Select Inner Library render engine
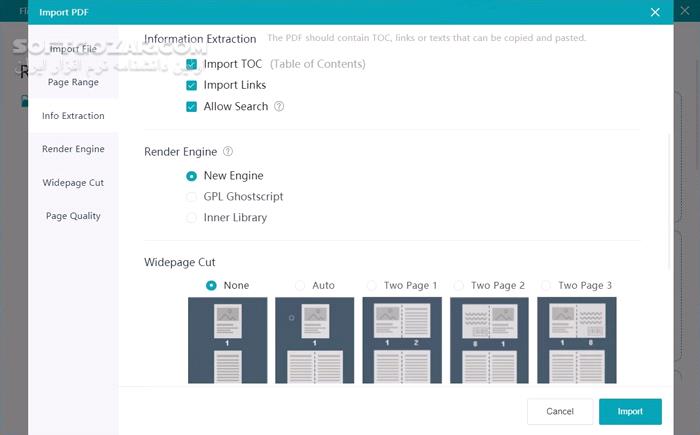Screen dimensions: 700x435 [x=192, y=218]
